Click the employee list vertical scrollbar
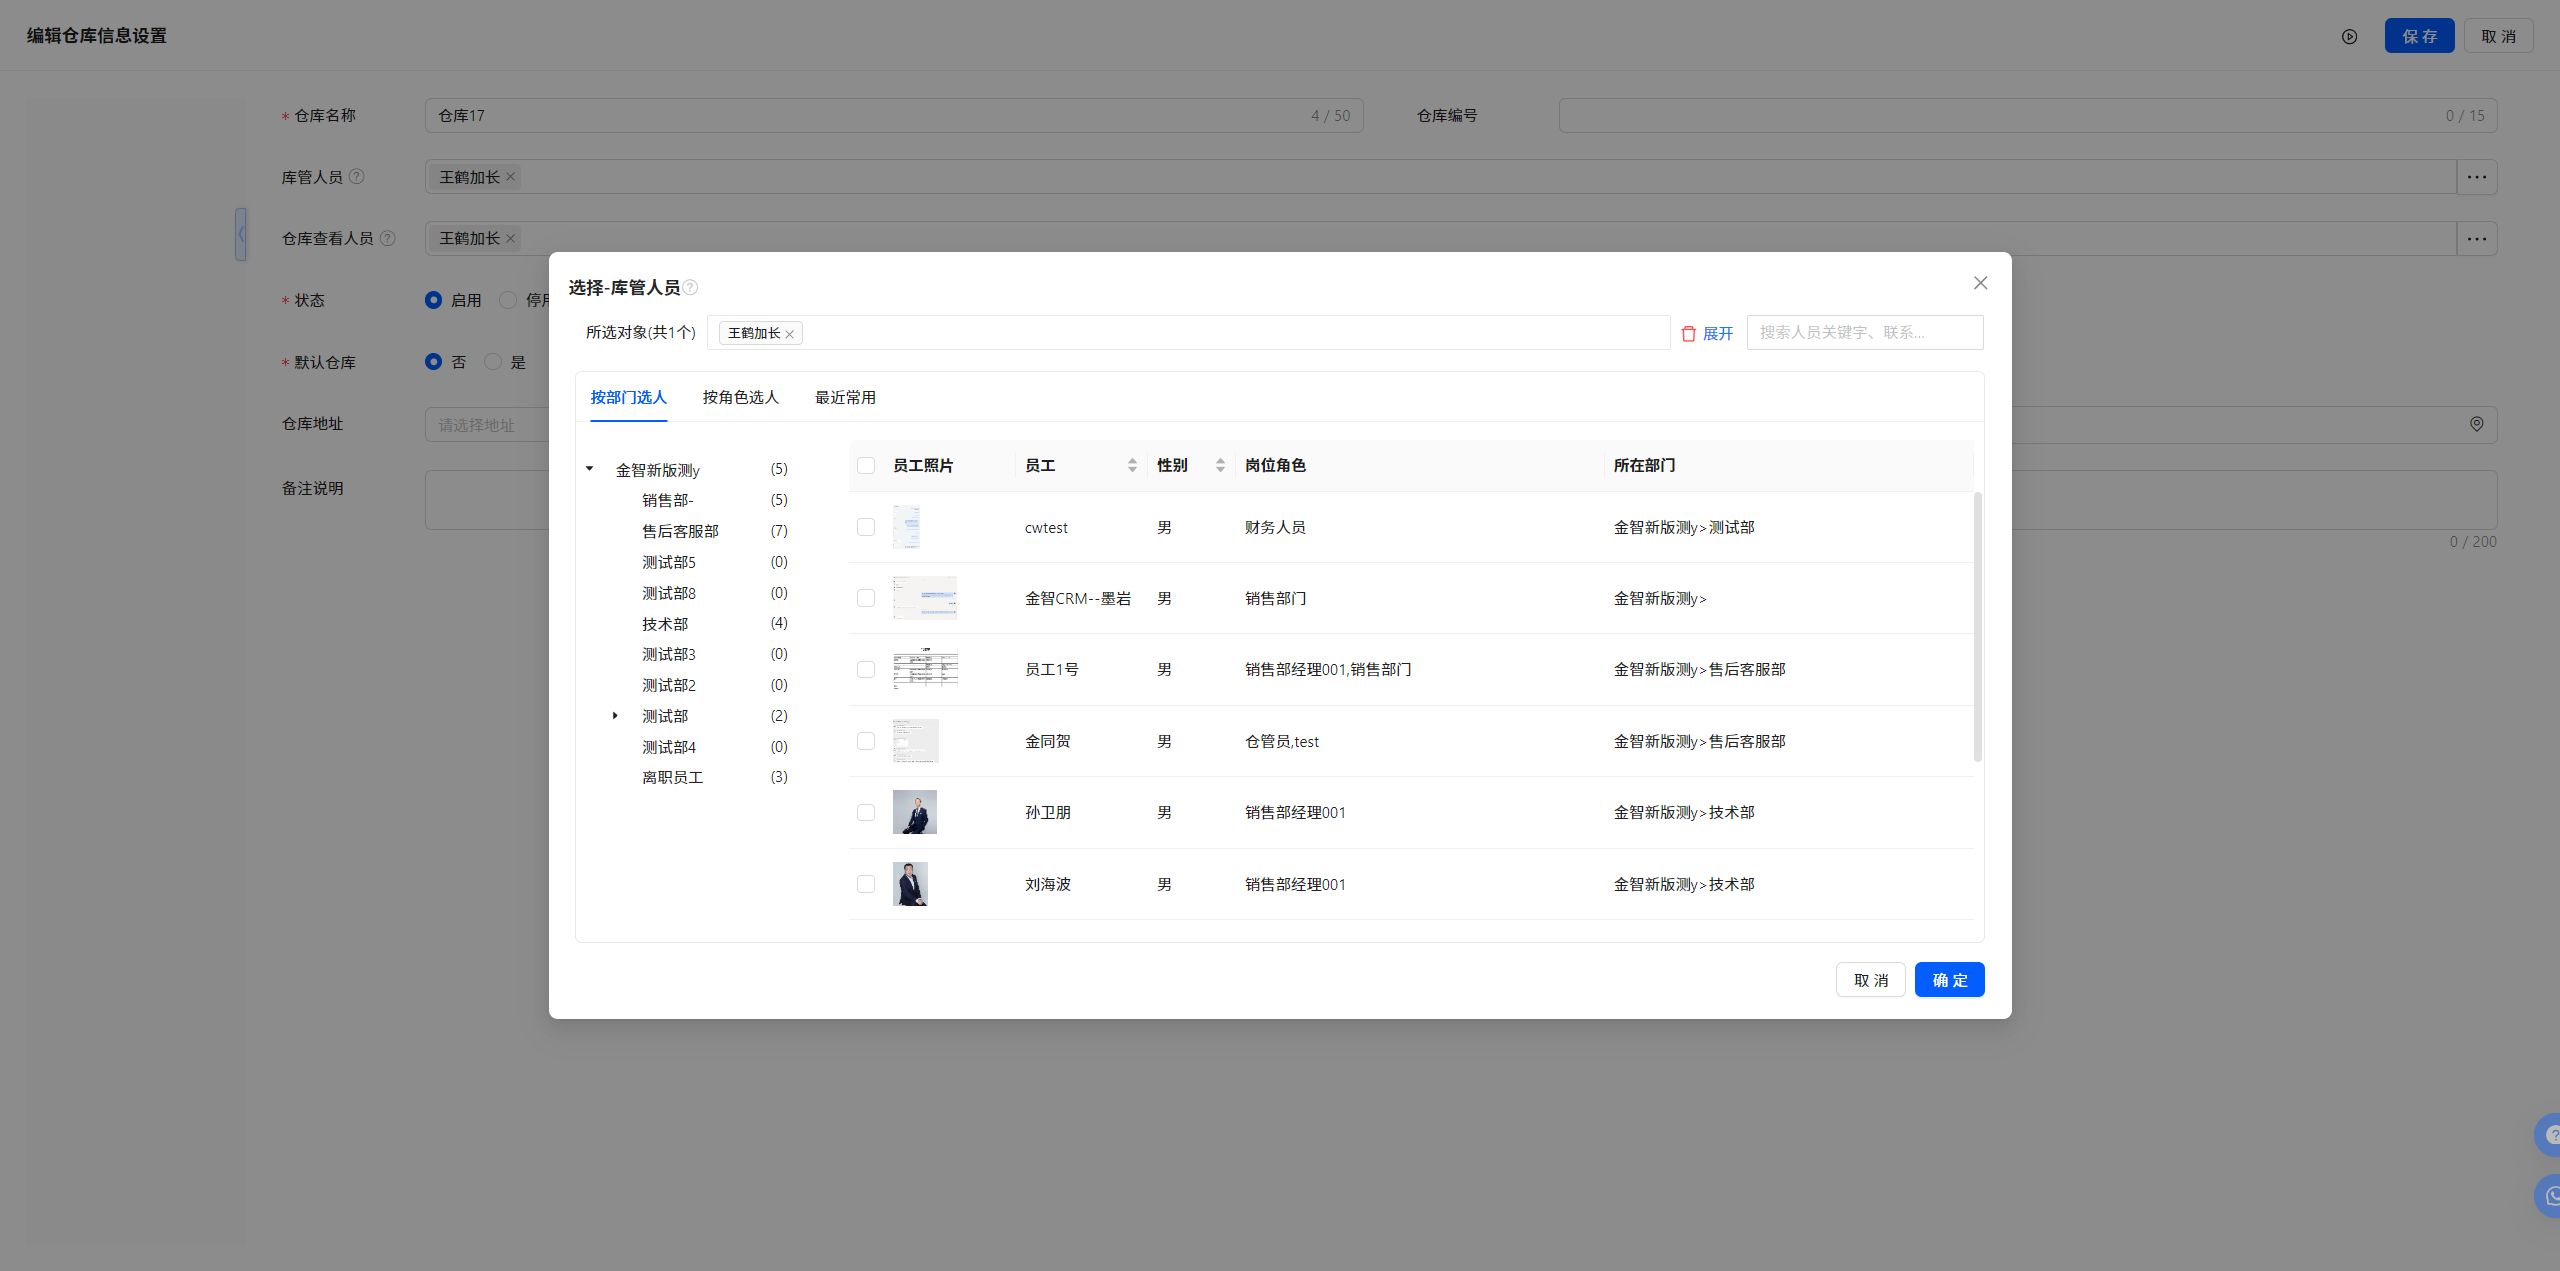Screen dimensions: 2560x1271 coord(1977,626)
